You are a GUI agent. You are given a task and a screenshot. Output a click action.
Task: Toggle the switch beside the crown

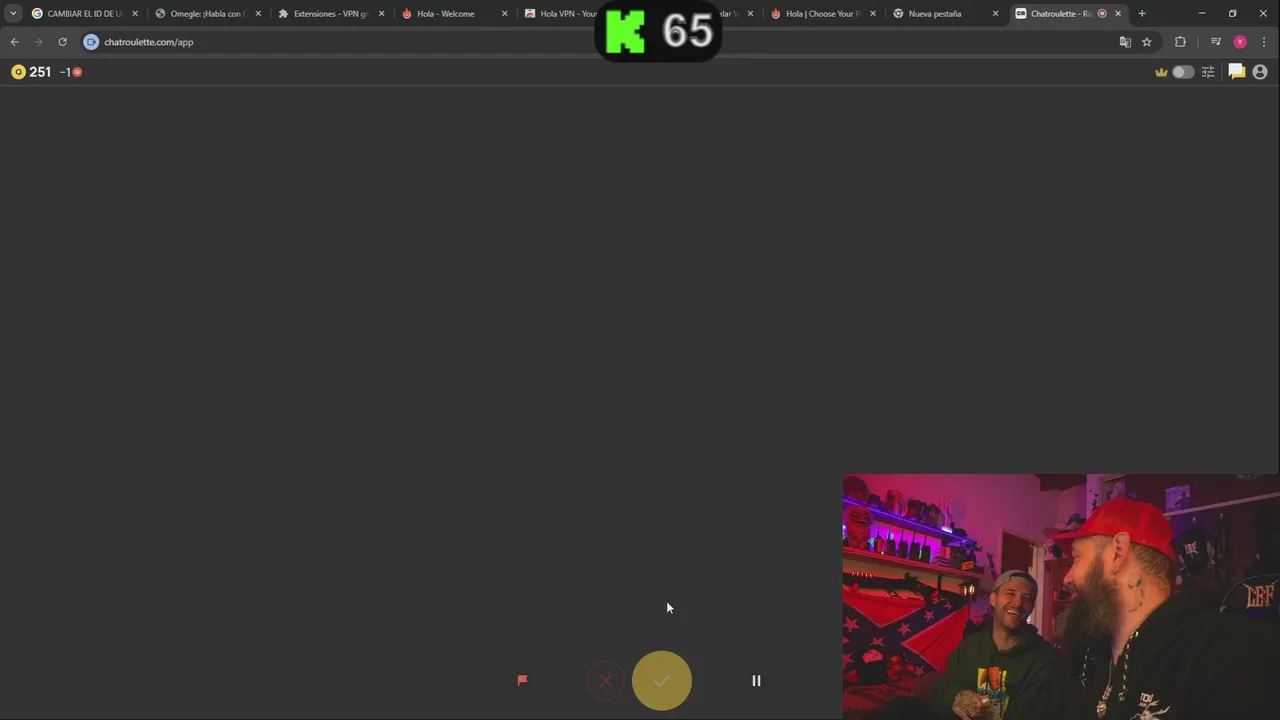(x=1183, y=72)
